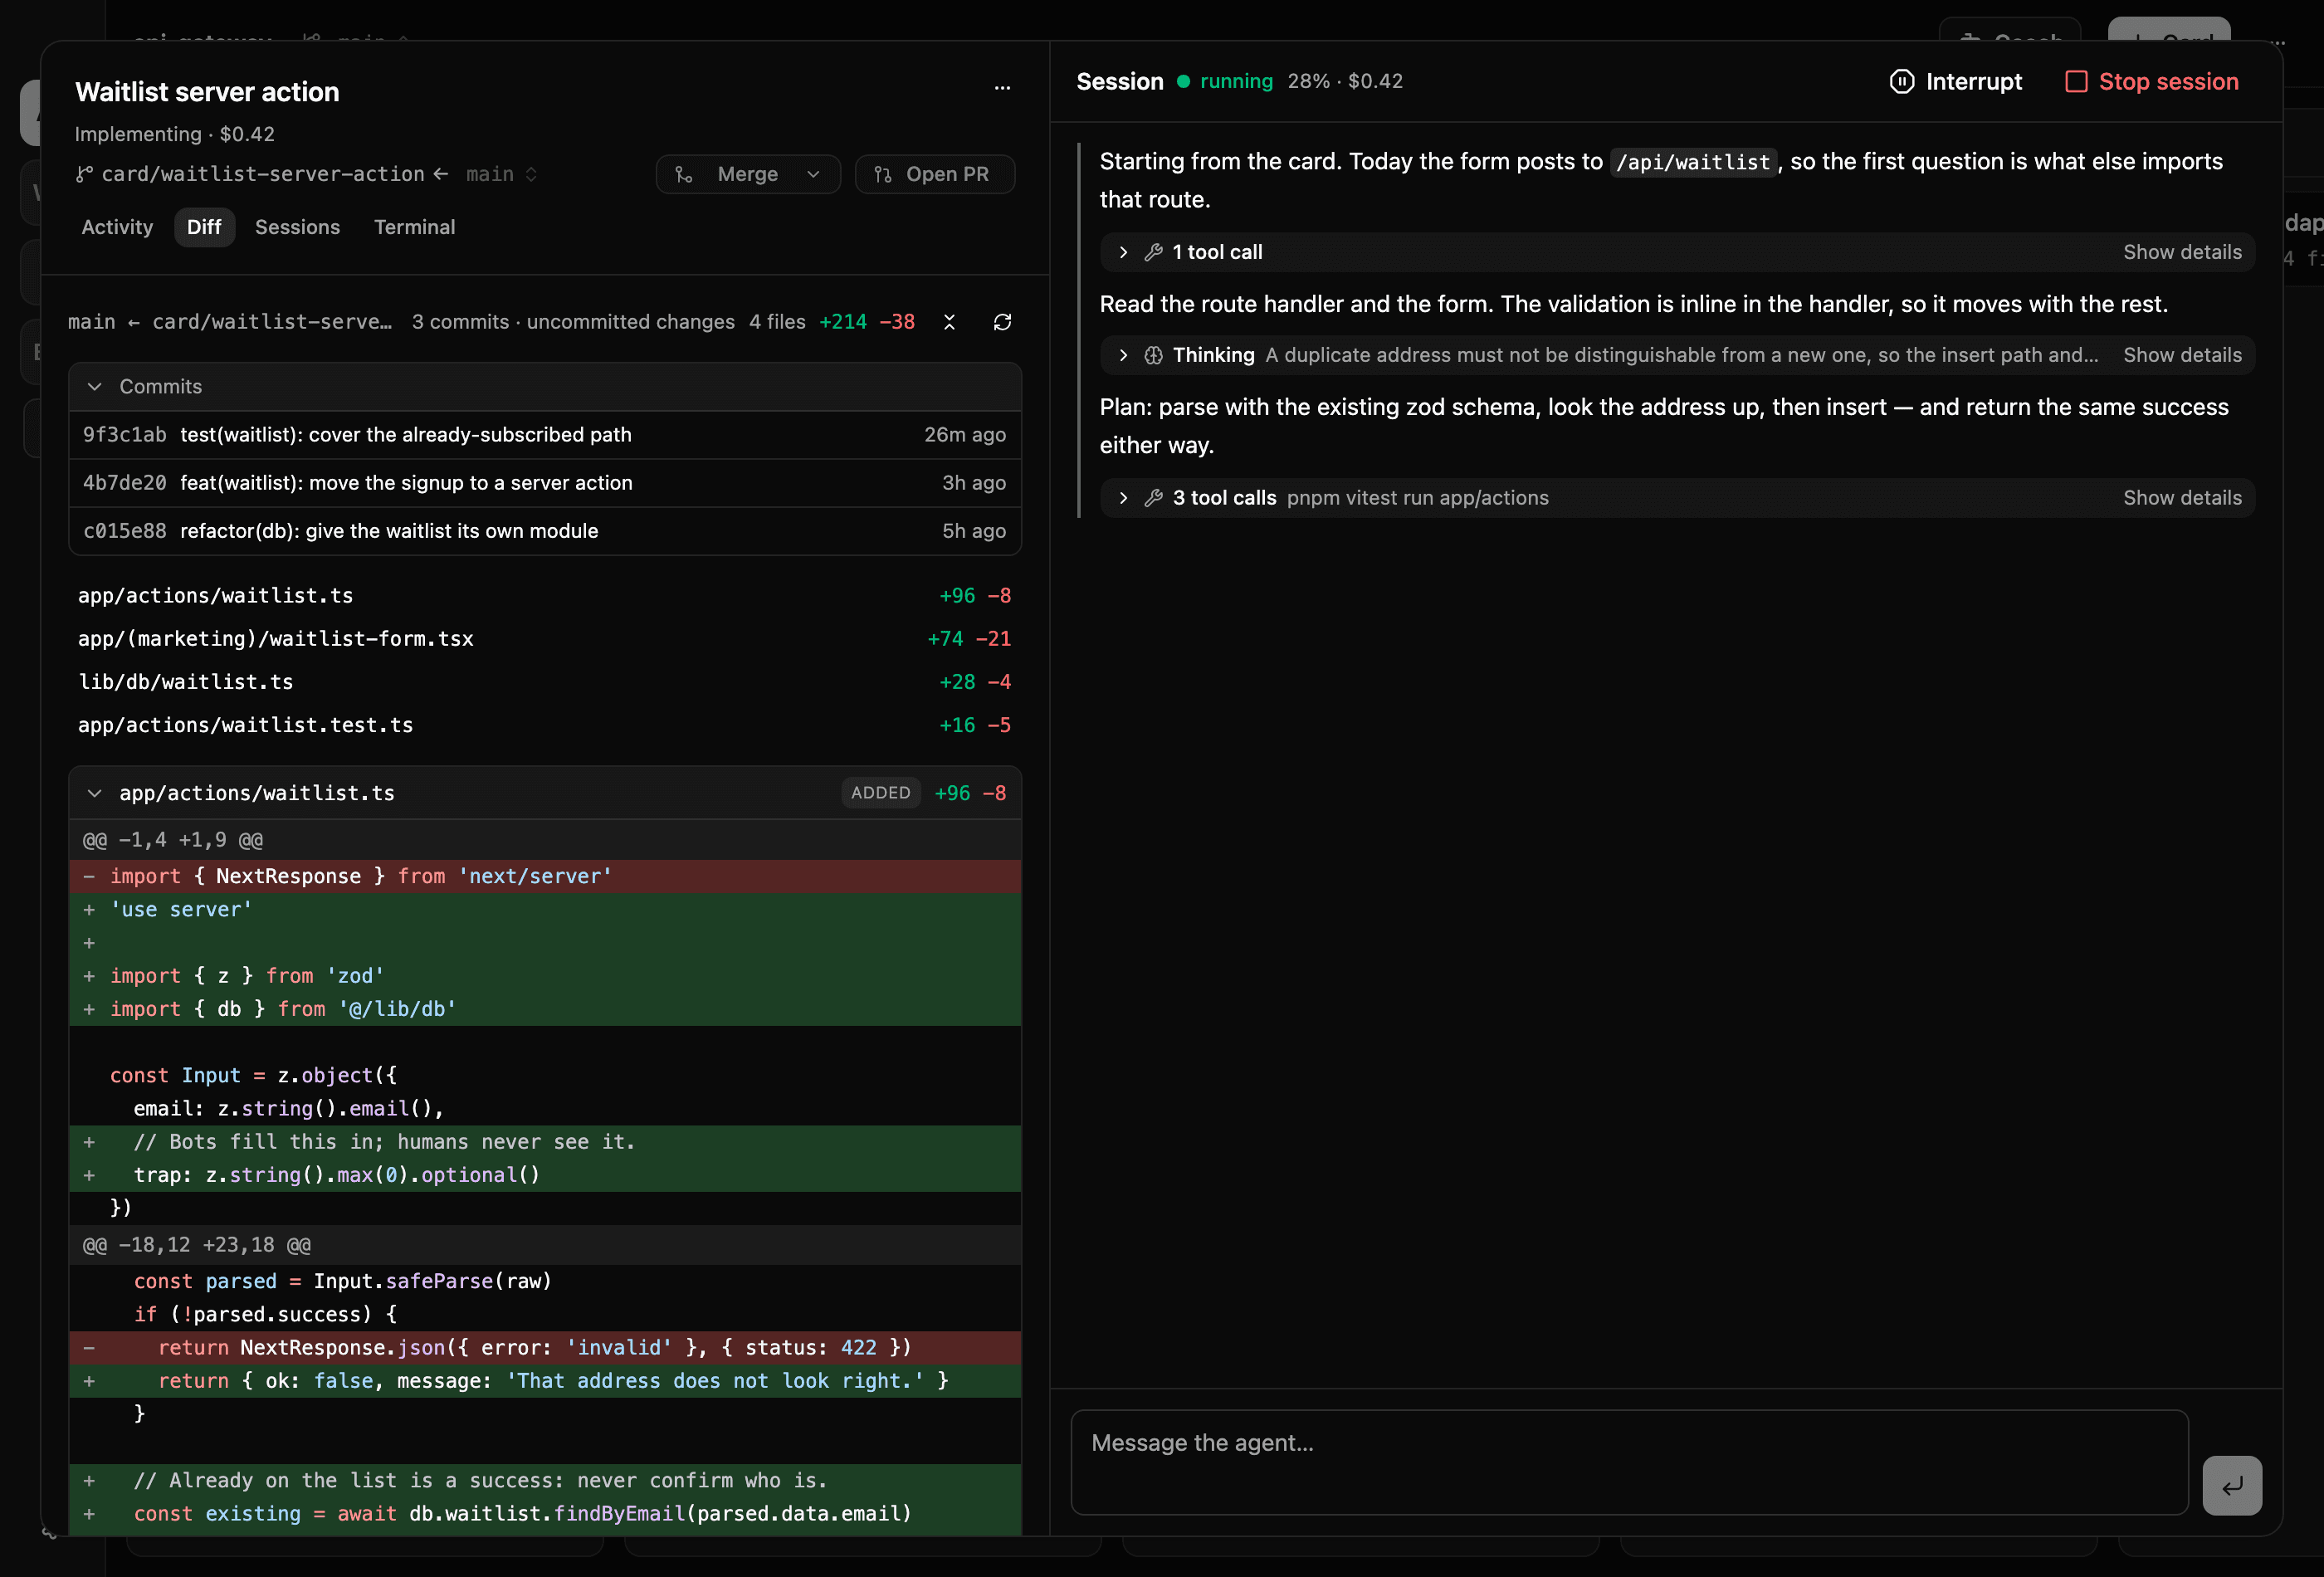Click the green running status indicator
The image size is (2324, 1577).
click(1225, 82)
